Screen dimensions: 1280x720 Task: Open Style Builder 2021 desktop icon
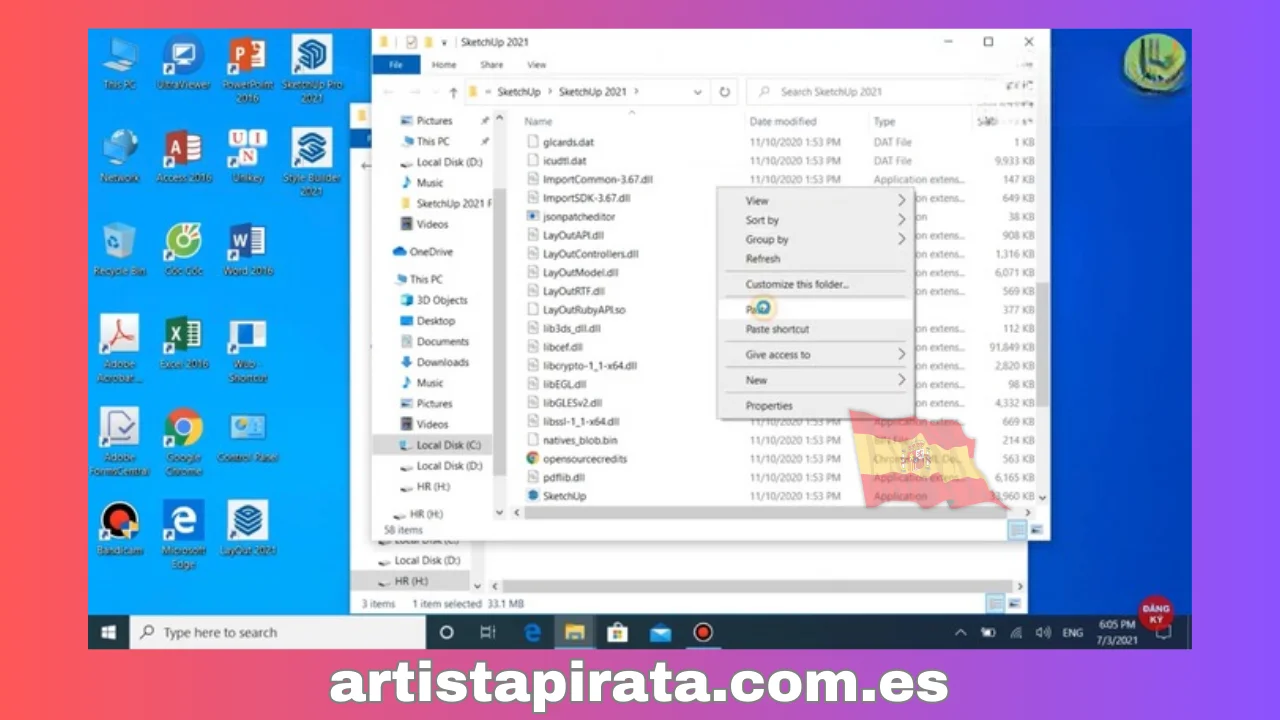pyautogui.click(x=311, y=162)
